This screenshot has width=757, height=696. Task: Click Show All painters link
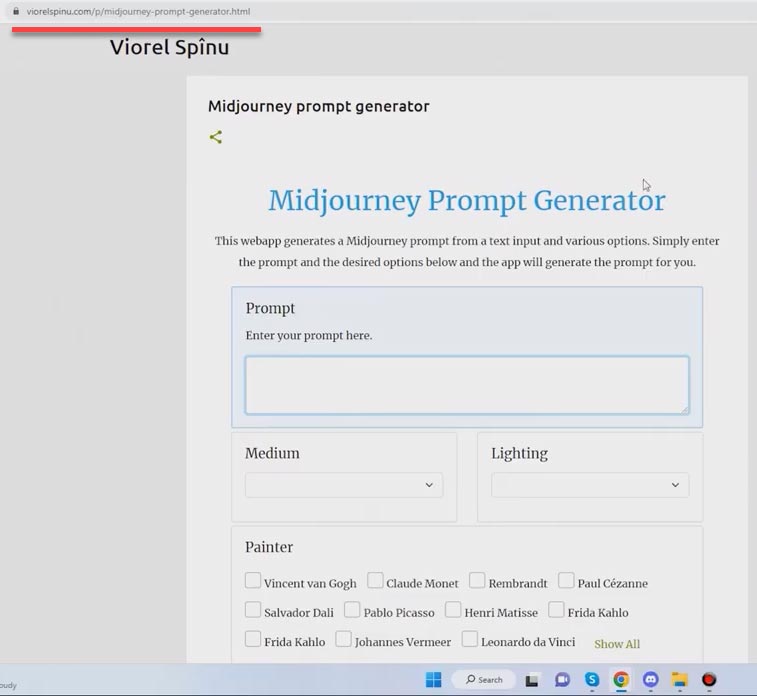pyautogui.click(x=617, y=644)
